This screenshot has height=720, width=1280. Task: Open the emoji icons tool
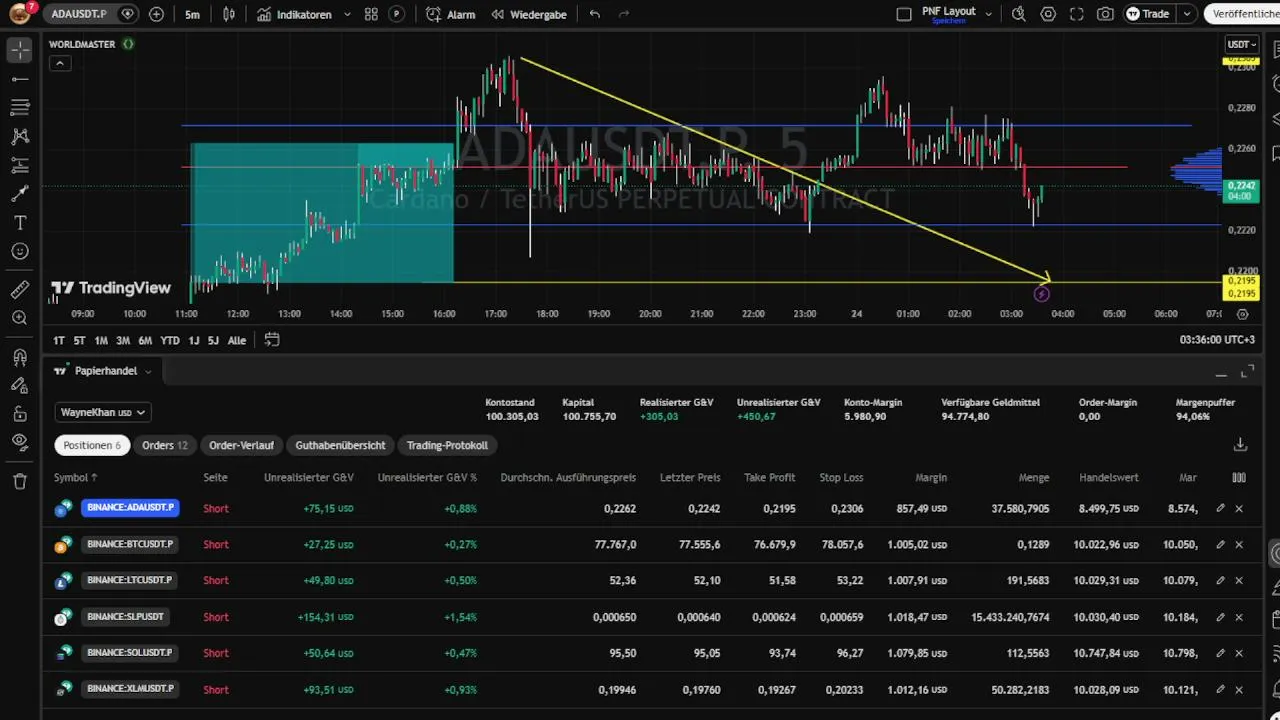click(x=20, y=251)
